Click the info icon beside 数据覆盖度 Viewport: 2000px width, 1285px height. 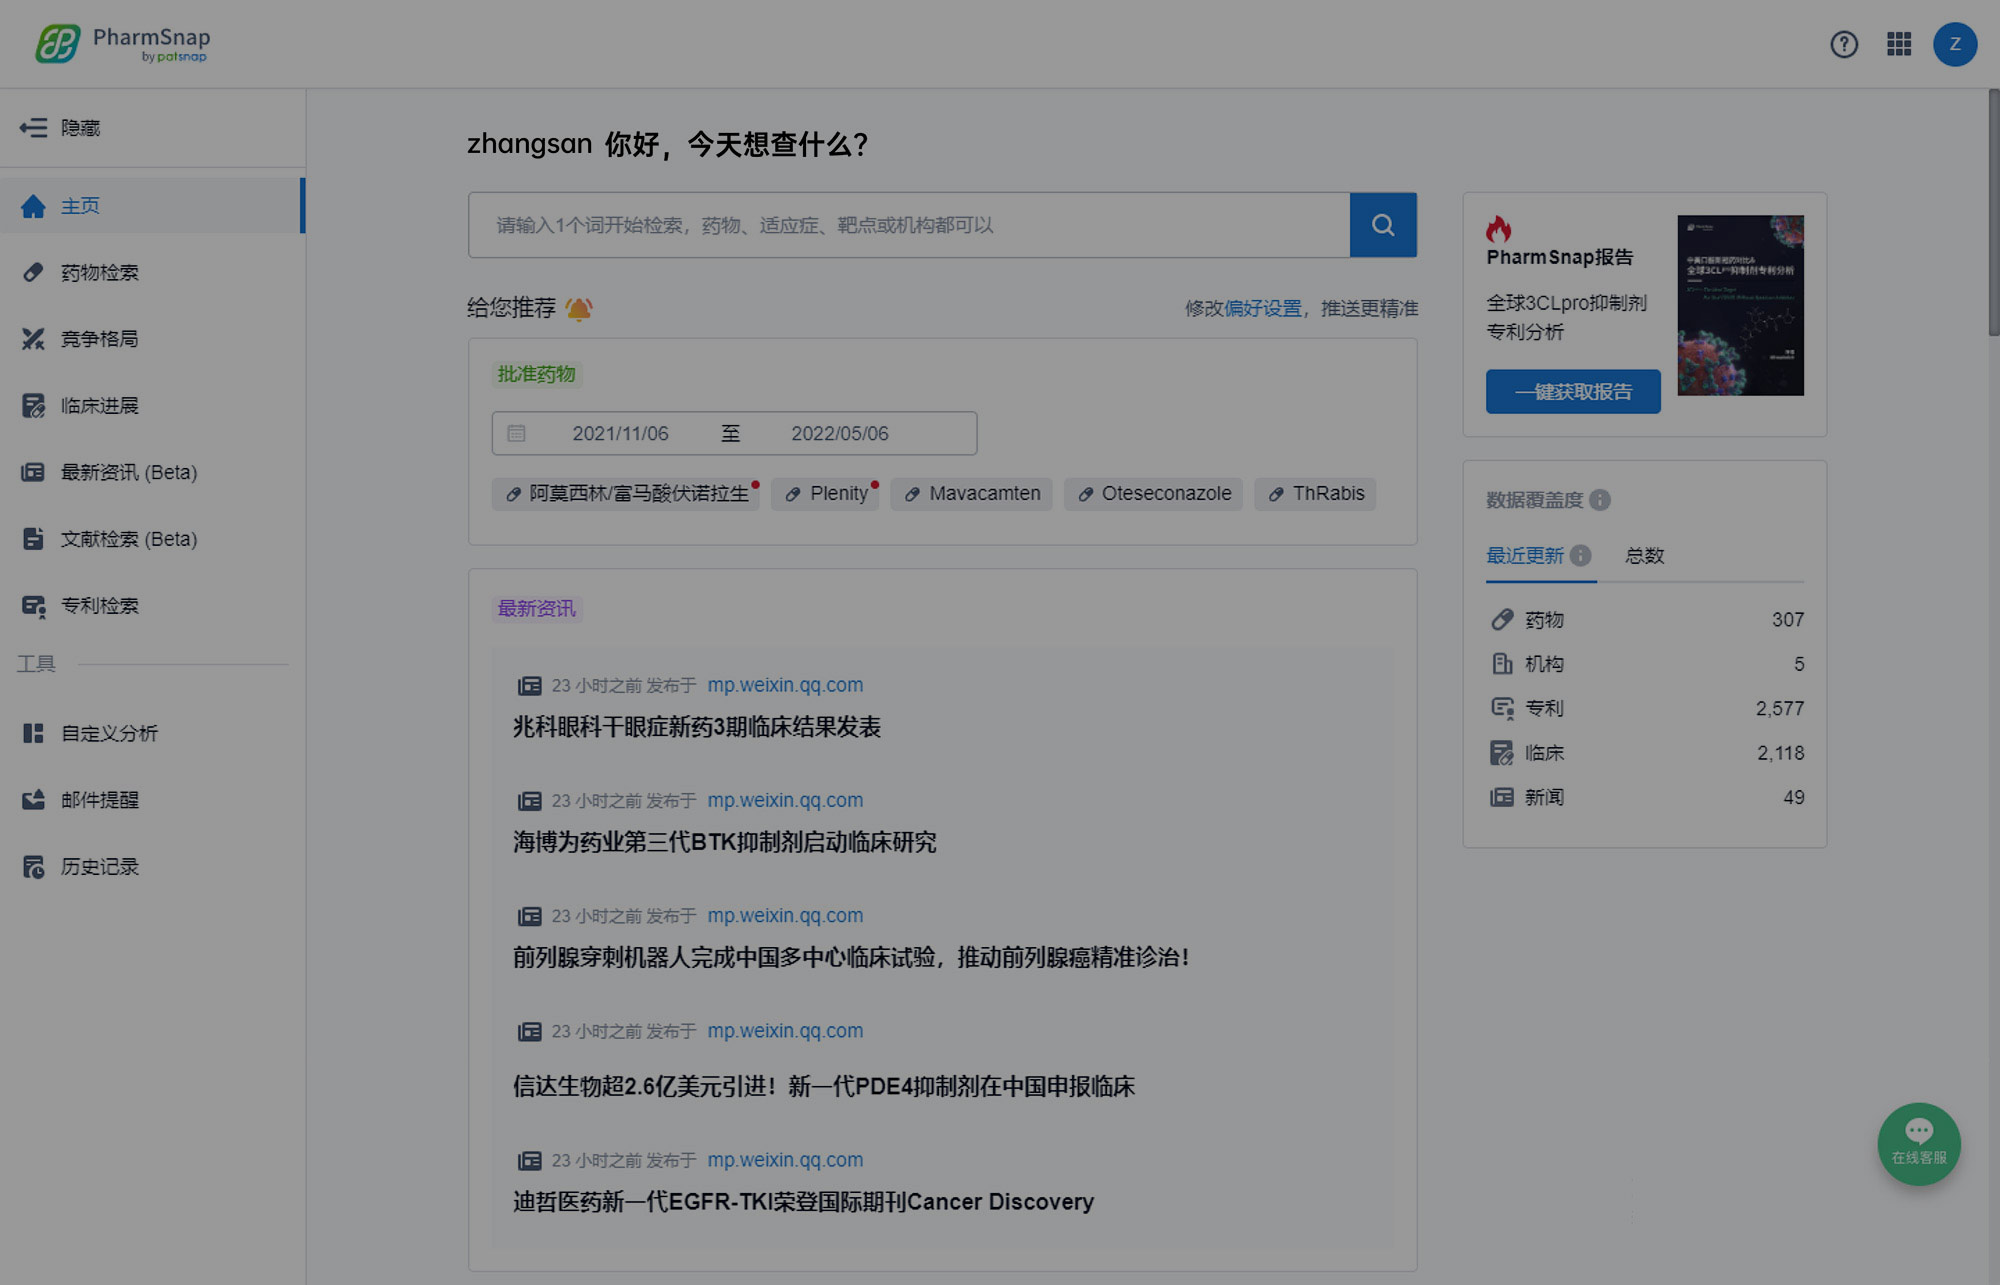(x=1600, y=500)
